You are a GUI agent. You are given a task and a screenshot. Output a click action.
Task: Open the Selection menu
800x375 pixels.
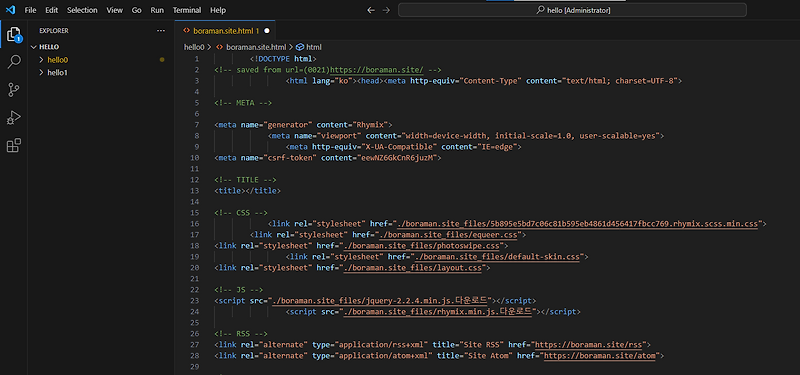point(82,10)
